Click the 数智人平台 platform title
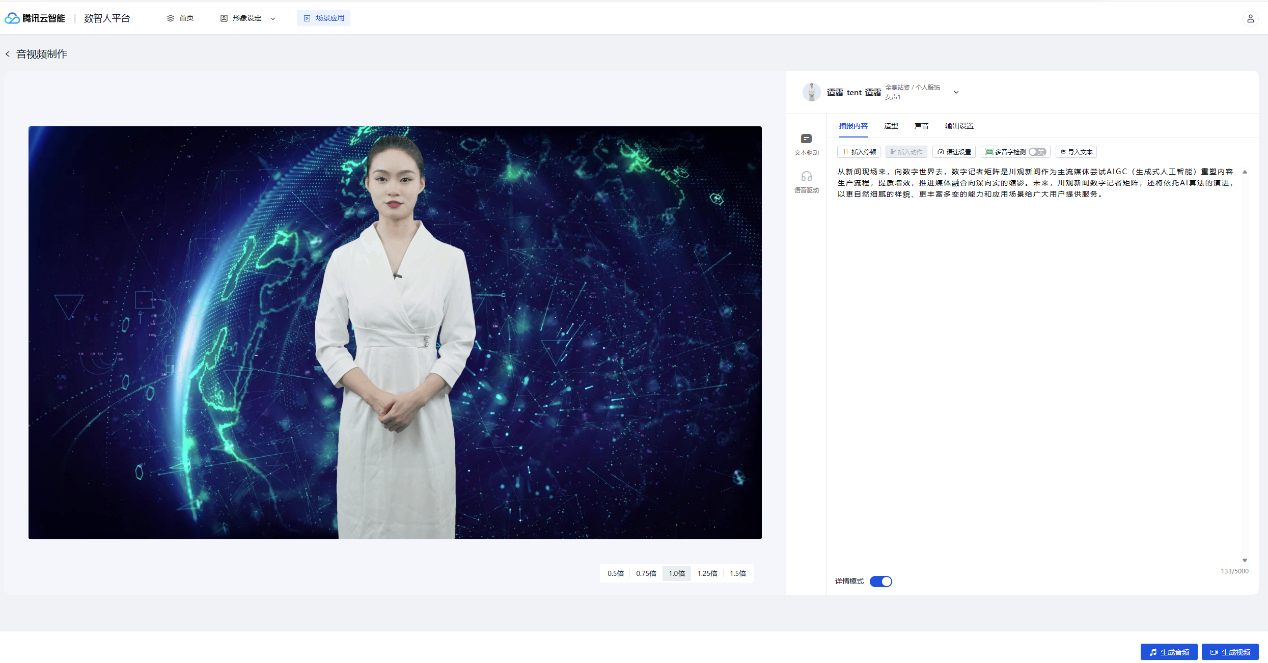1268x663 pixels. tap(107, 18)
